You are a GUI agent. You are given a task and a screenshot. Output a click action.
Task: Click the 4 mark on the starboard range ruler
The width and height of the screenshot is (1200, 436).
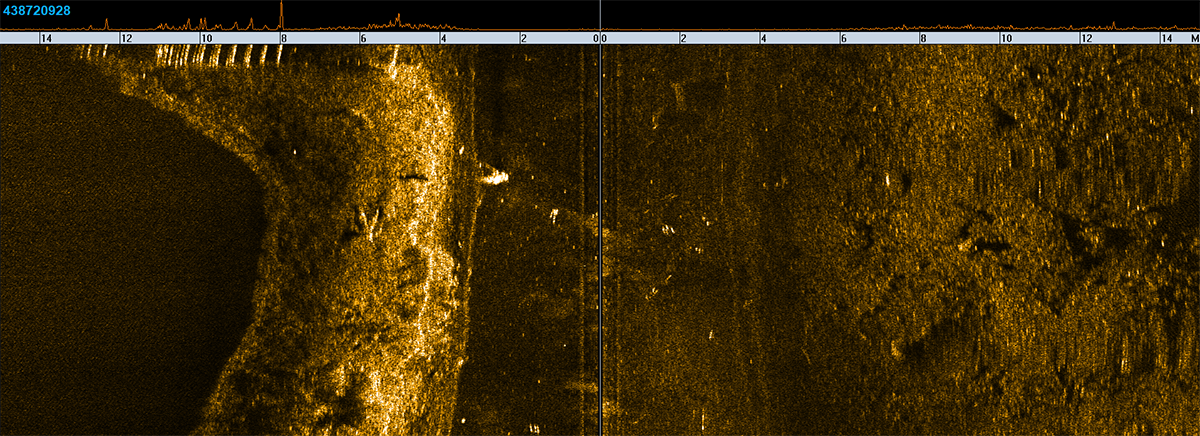[764, 38]
